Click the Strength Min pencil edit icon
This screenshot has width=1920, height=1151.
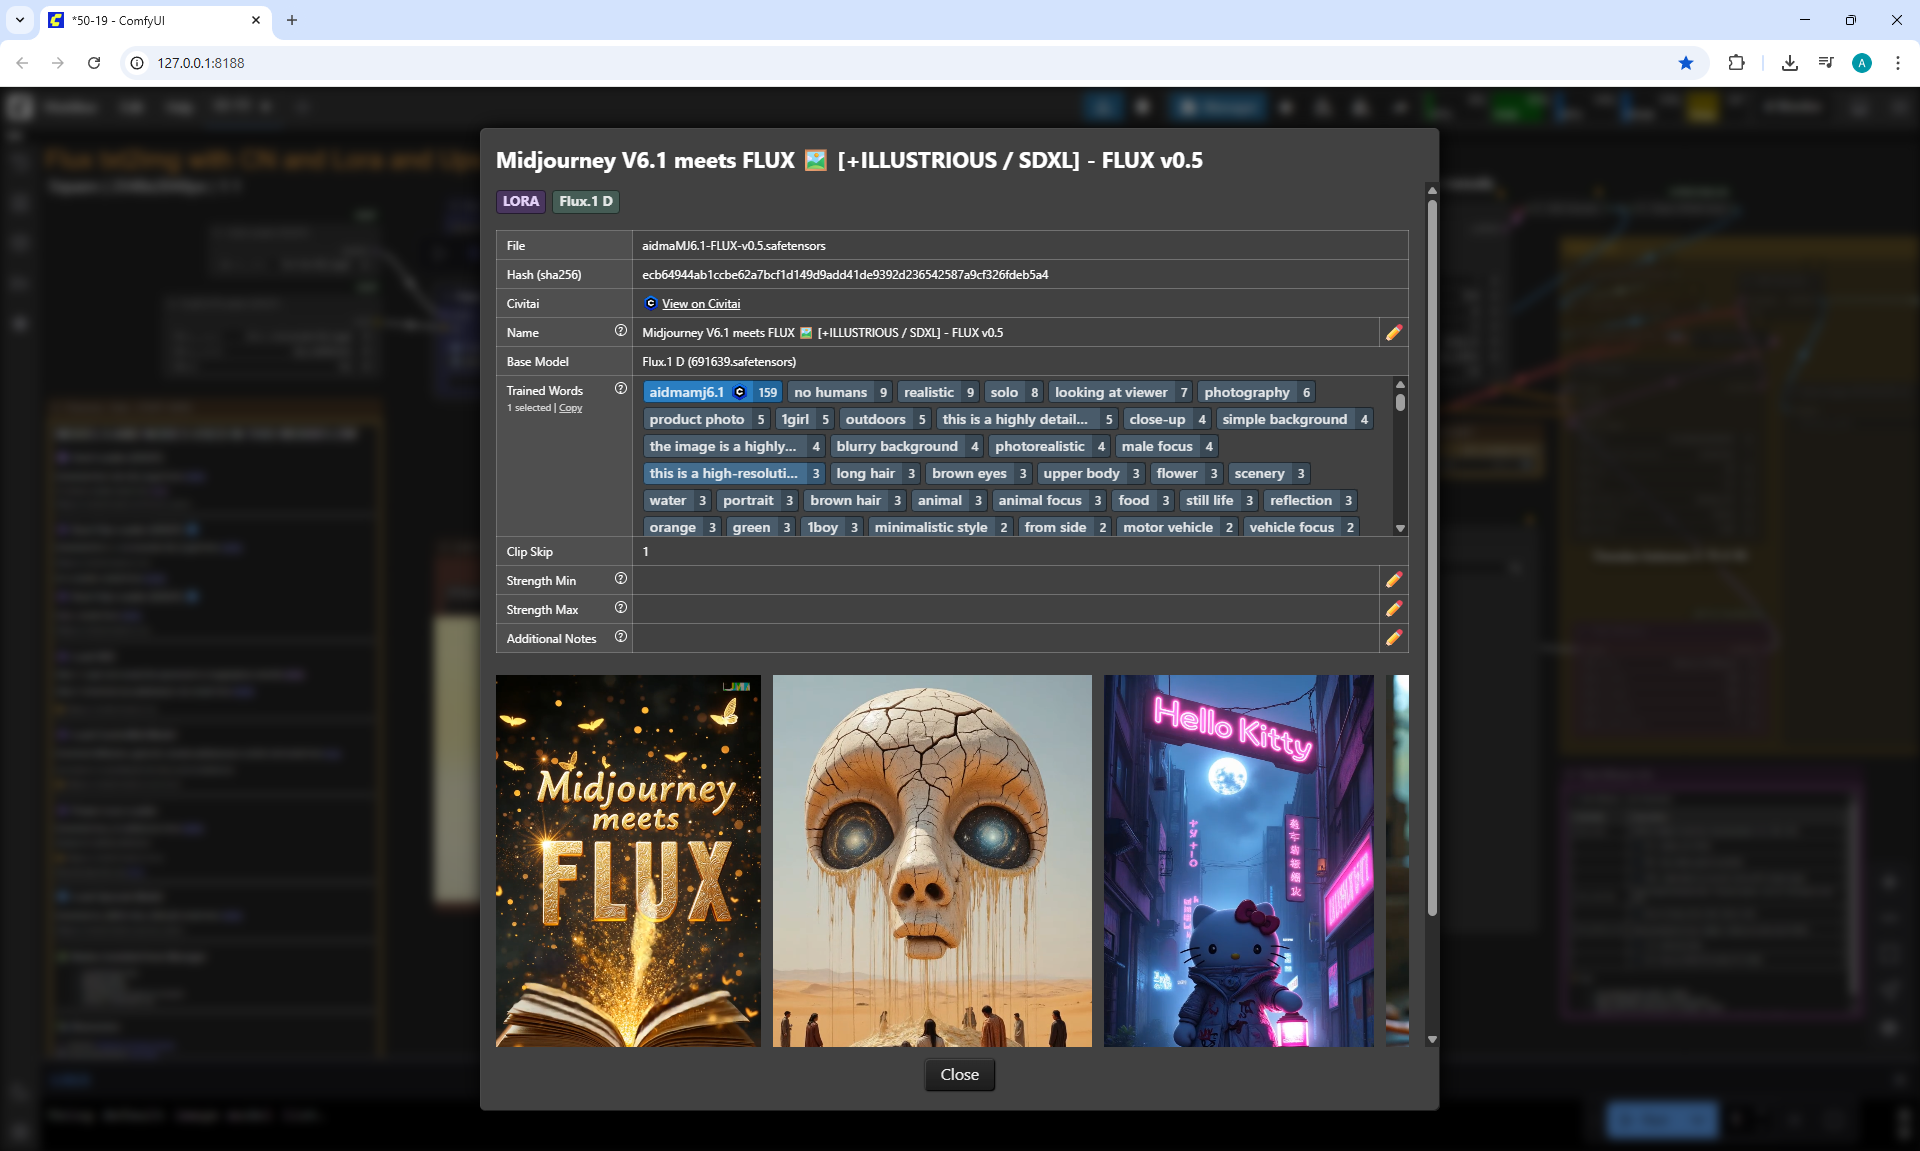click(1393, 580)
